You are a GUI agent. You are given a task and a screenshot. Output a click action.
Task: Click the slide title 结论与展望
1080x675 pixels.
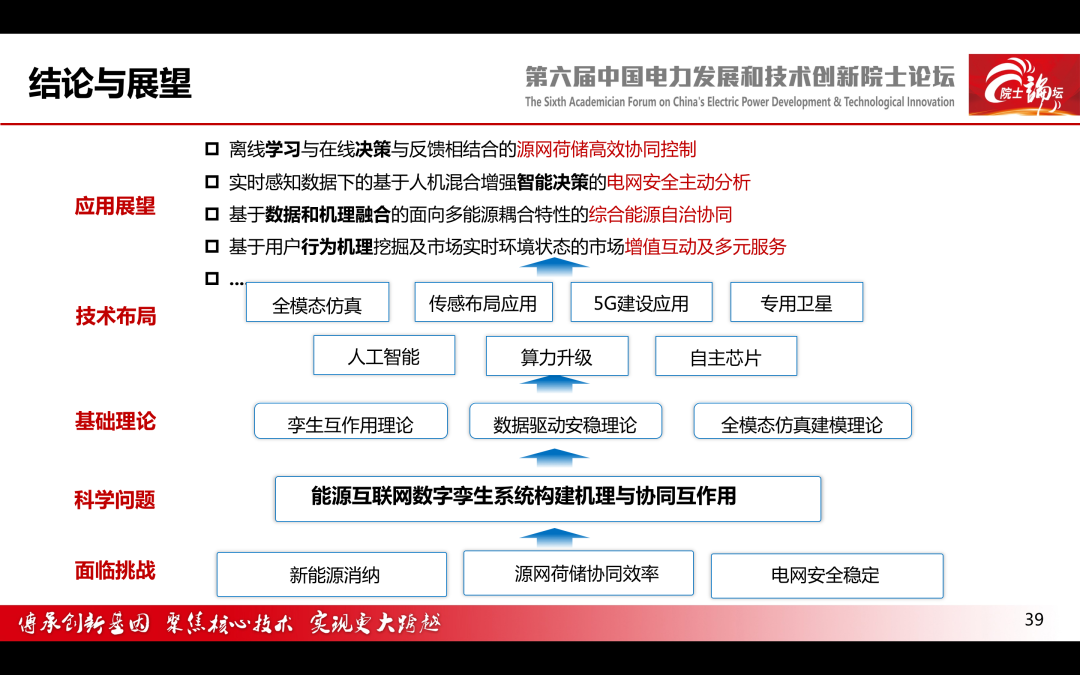point(110,83)
